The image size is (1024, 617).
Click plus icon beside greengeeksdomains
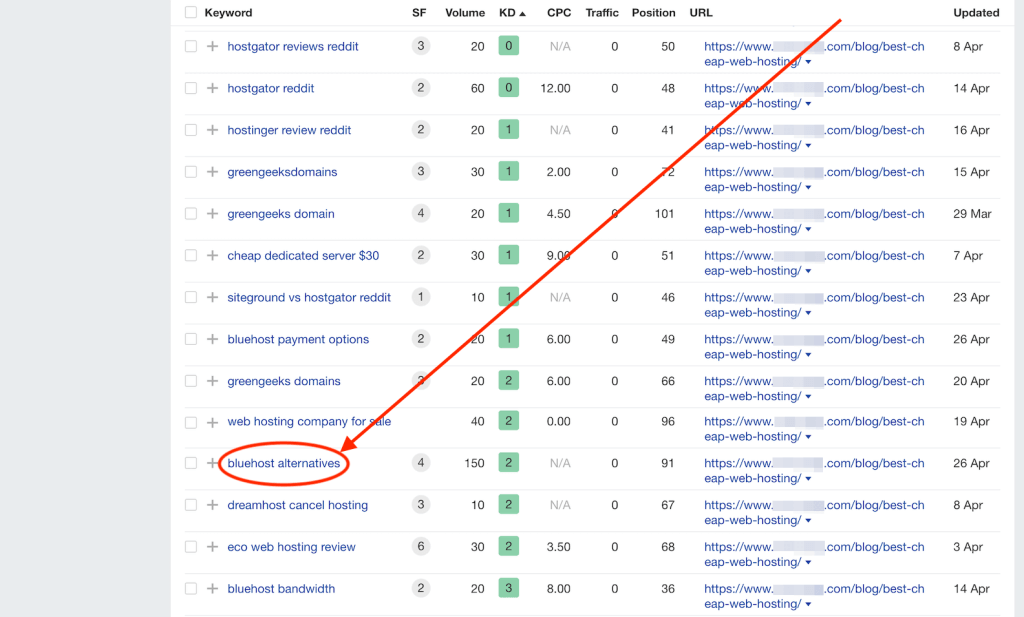(x=212, y=172)
